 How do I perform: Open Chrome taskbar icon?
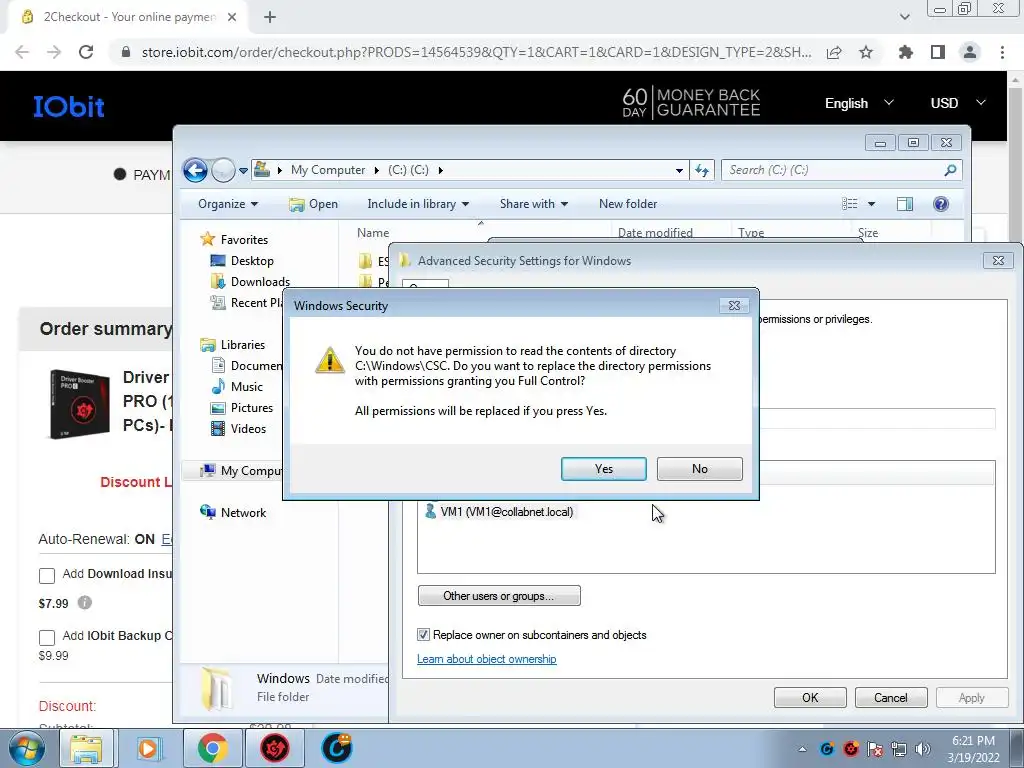(212, 748)
